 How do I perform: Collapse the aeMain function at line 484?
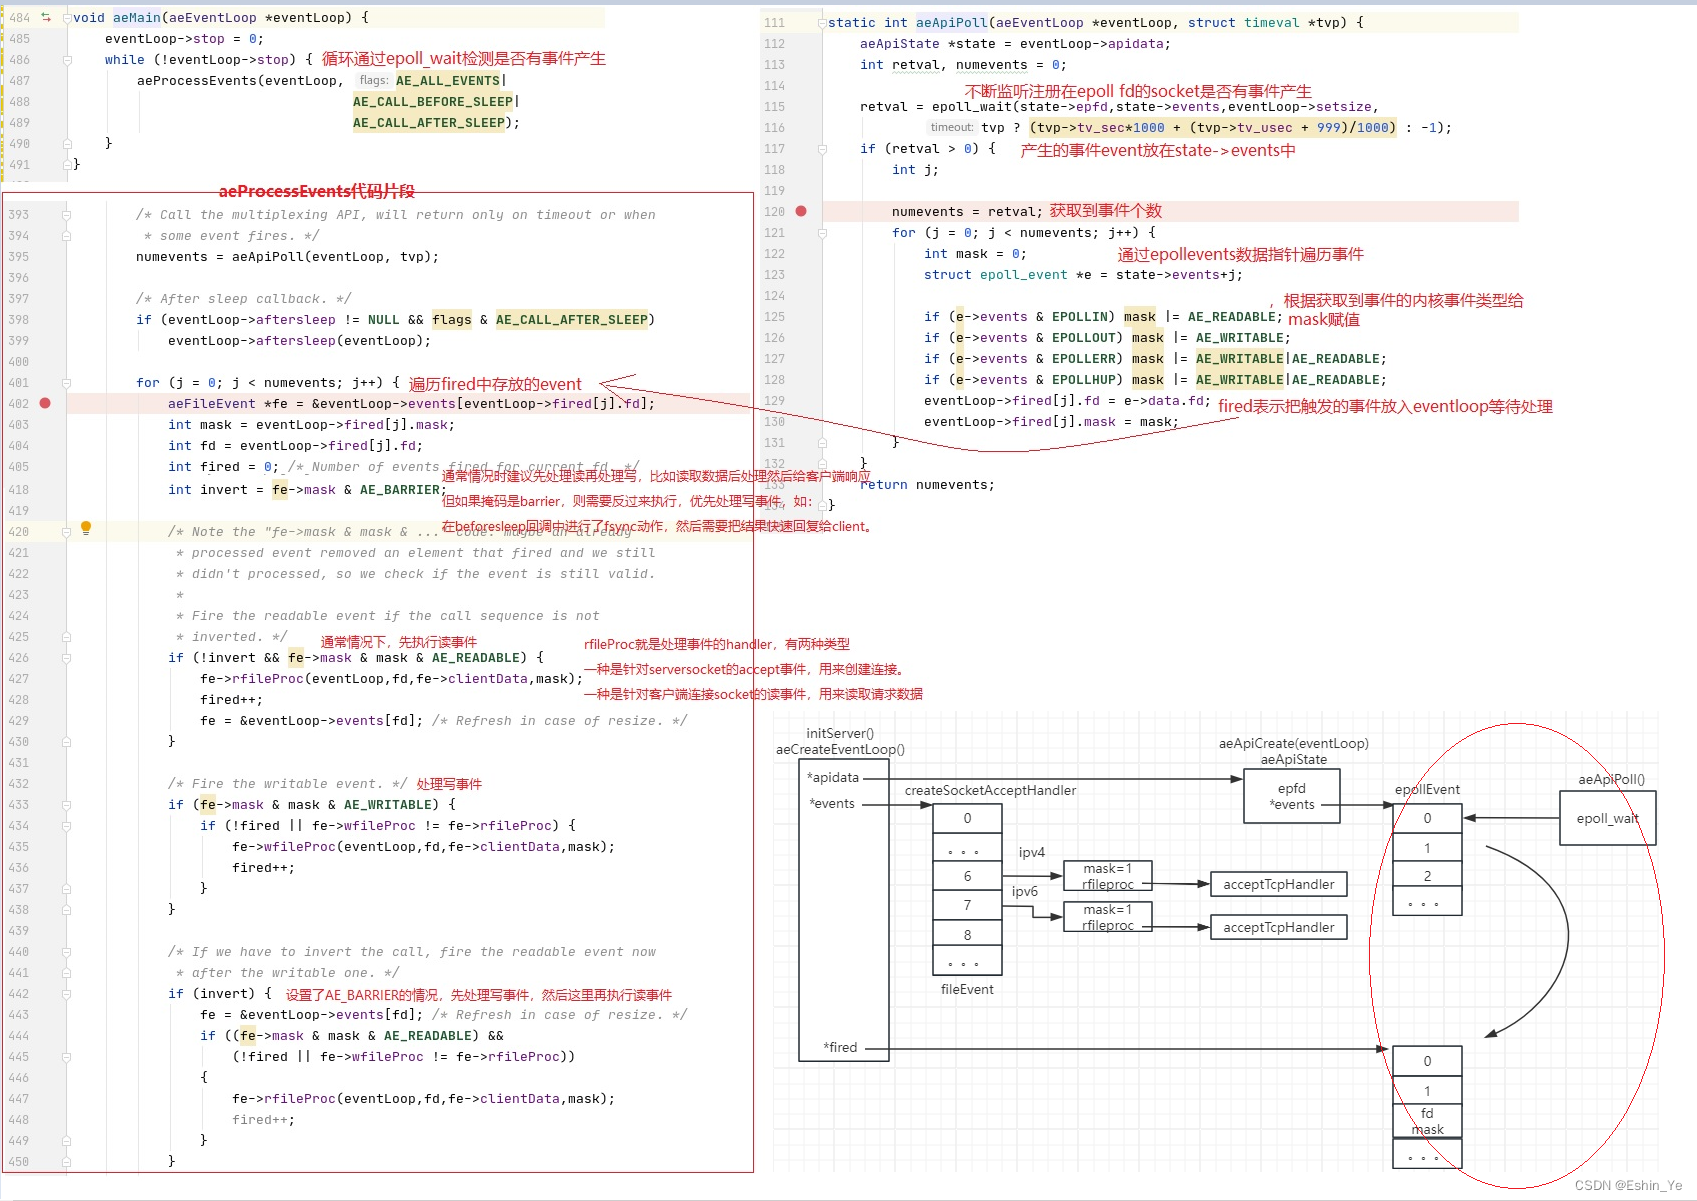tap(67, 18)
